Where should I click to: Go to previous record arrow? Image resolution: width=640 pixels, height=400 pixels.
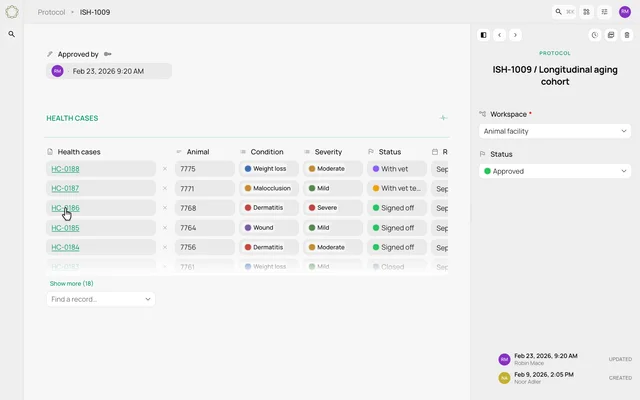[x=500, y=35]
